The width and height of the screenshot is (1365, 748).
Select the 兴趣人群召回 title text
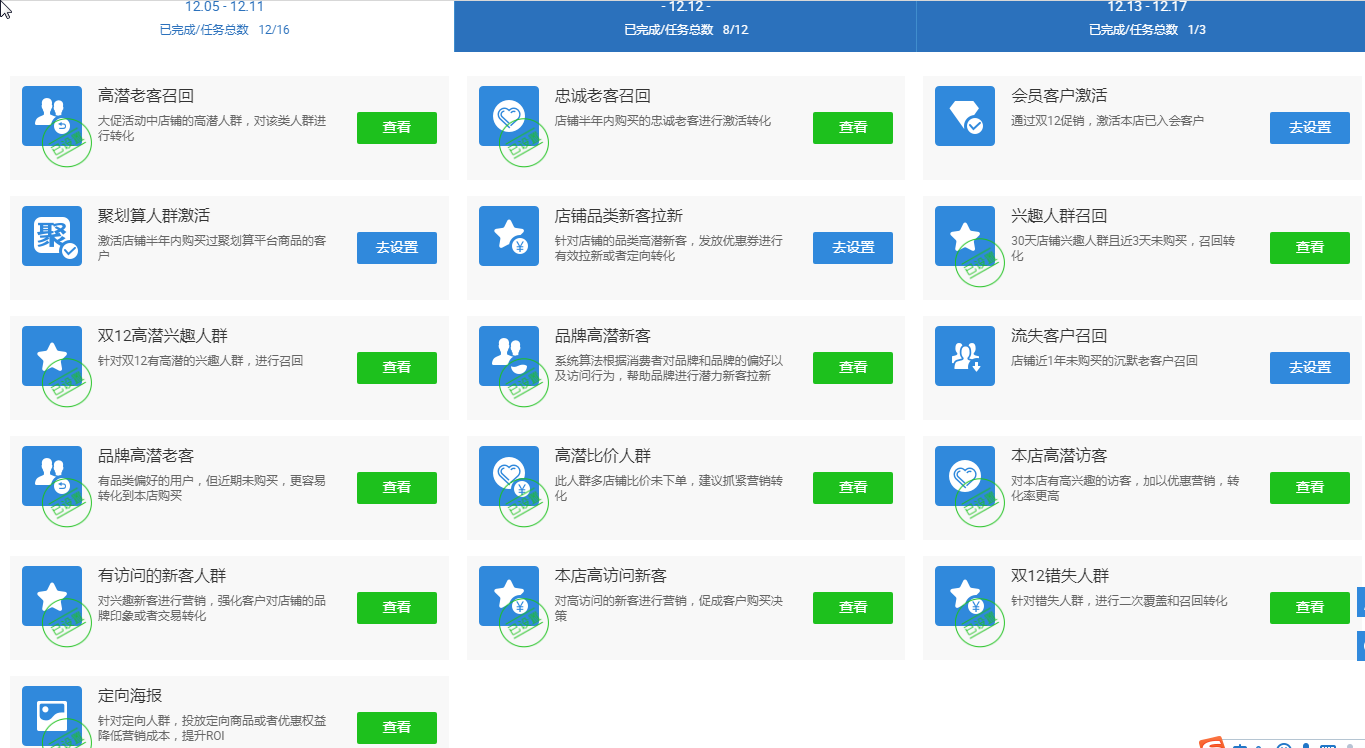(1059, 216)
